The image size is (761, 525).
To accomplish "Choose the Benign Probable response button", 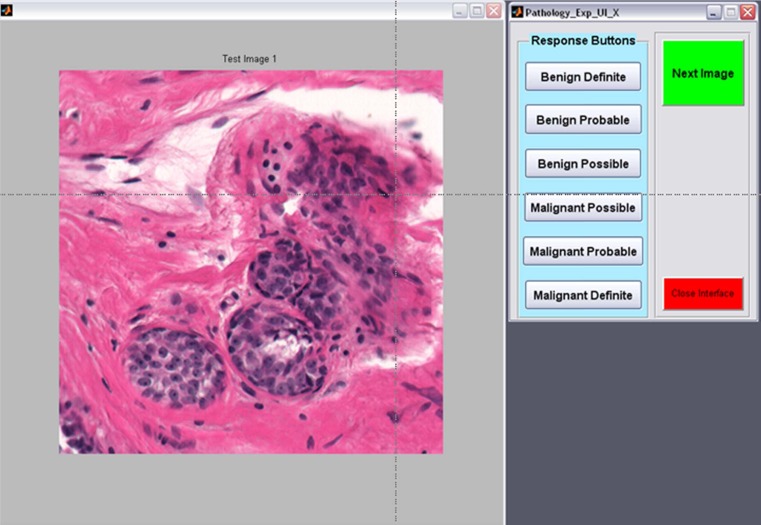I will (x=583, y=120).
